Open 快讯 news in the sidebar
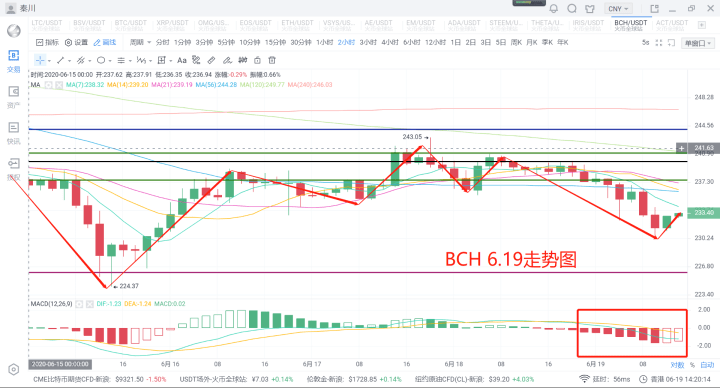This screenshot has height=388, width=720. pos(14,133)
